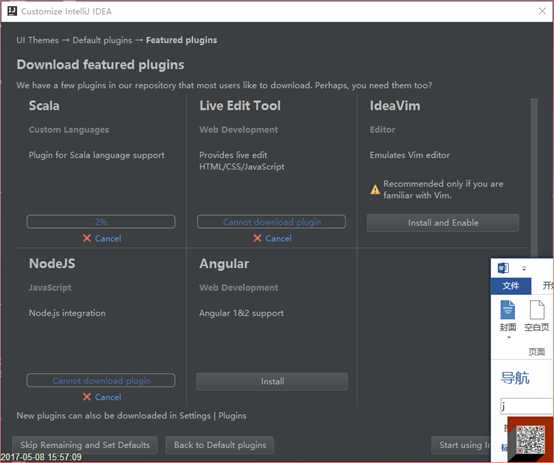The height and width of the screenshot is (463, 554).
Task: Open the 文件 tab in Word window
Action: (x=511, y=286)
